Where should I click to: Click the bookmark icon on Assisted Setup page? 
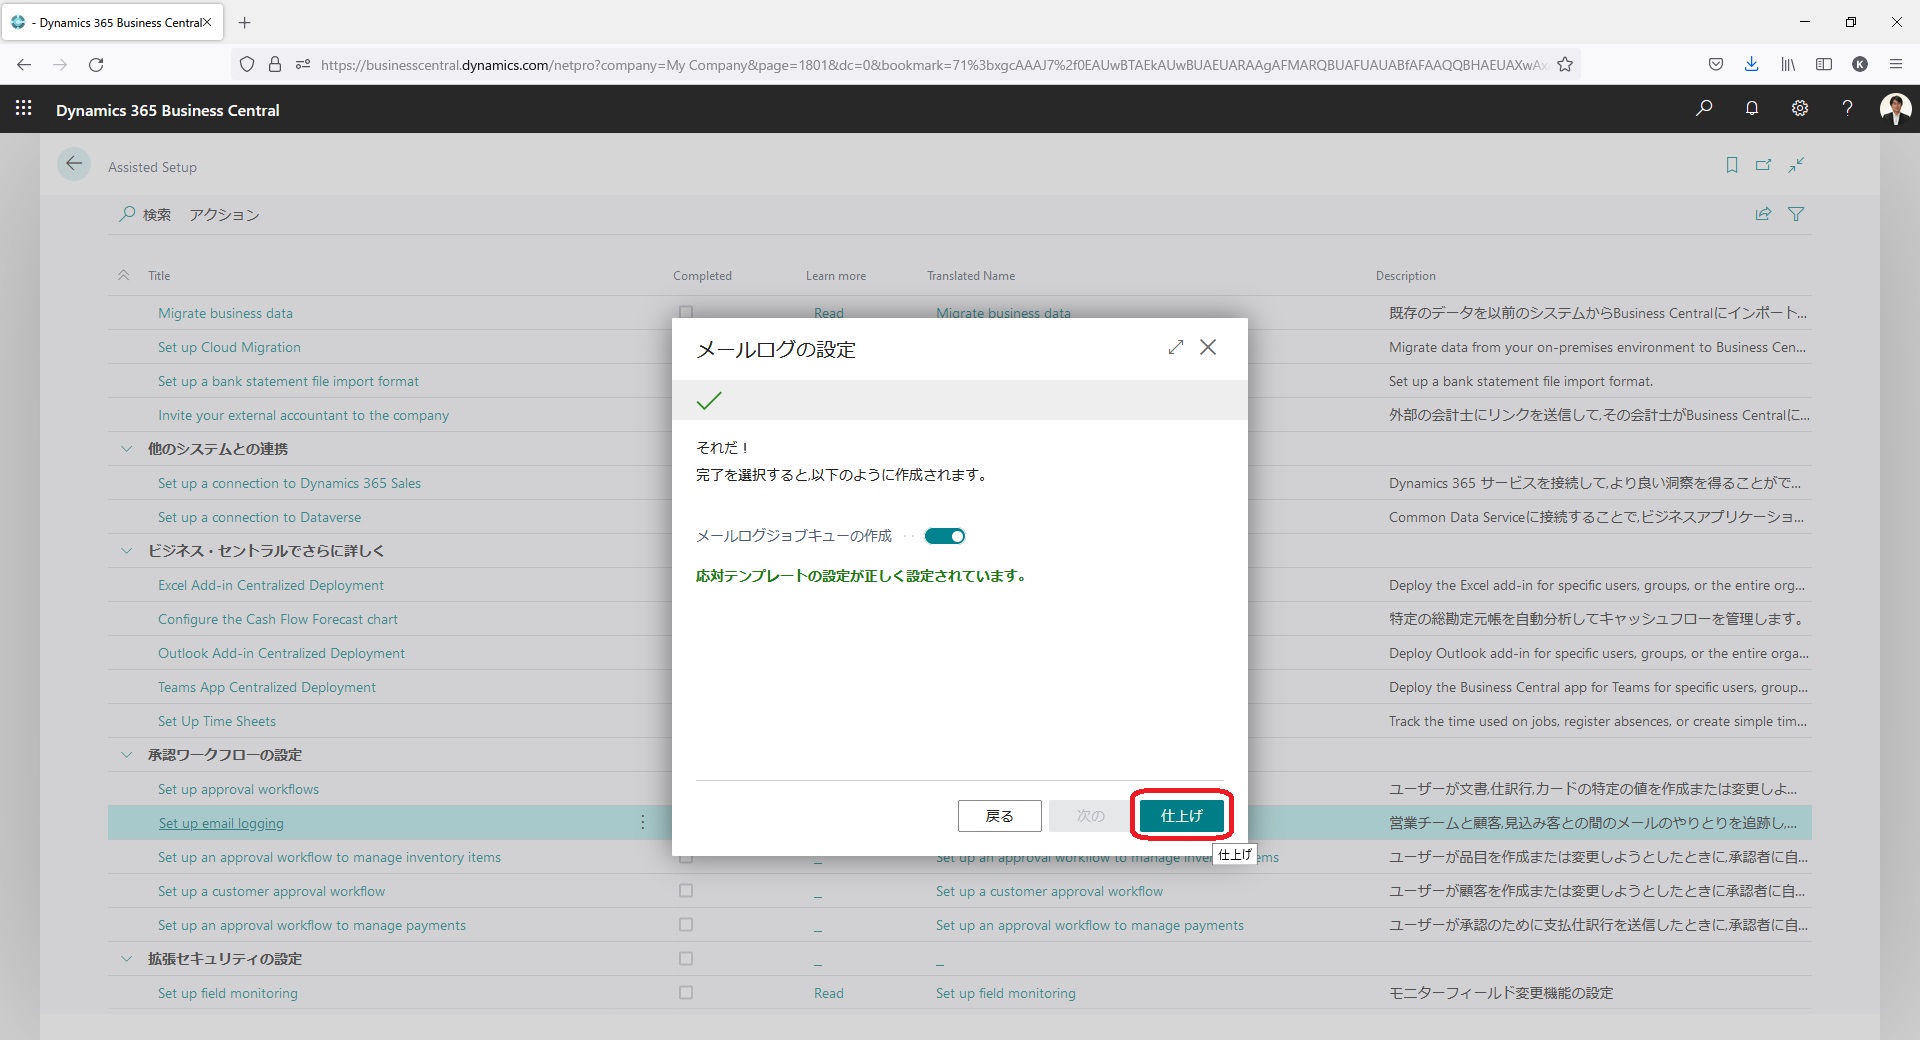tap(1732, 165)
